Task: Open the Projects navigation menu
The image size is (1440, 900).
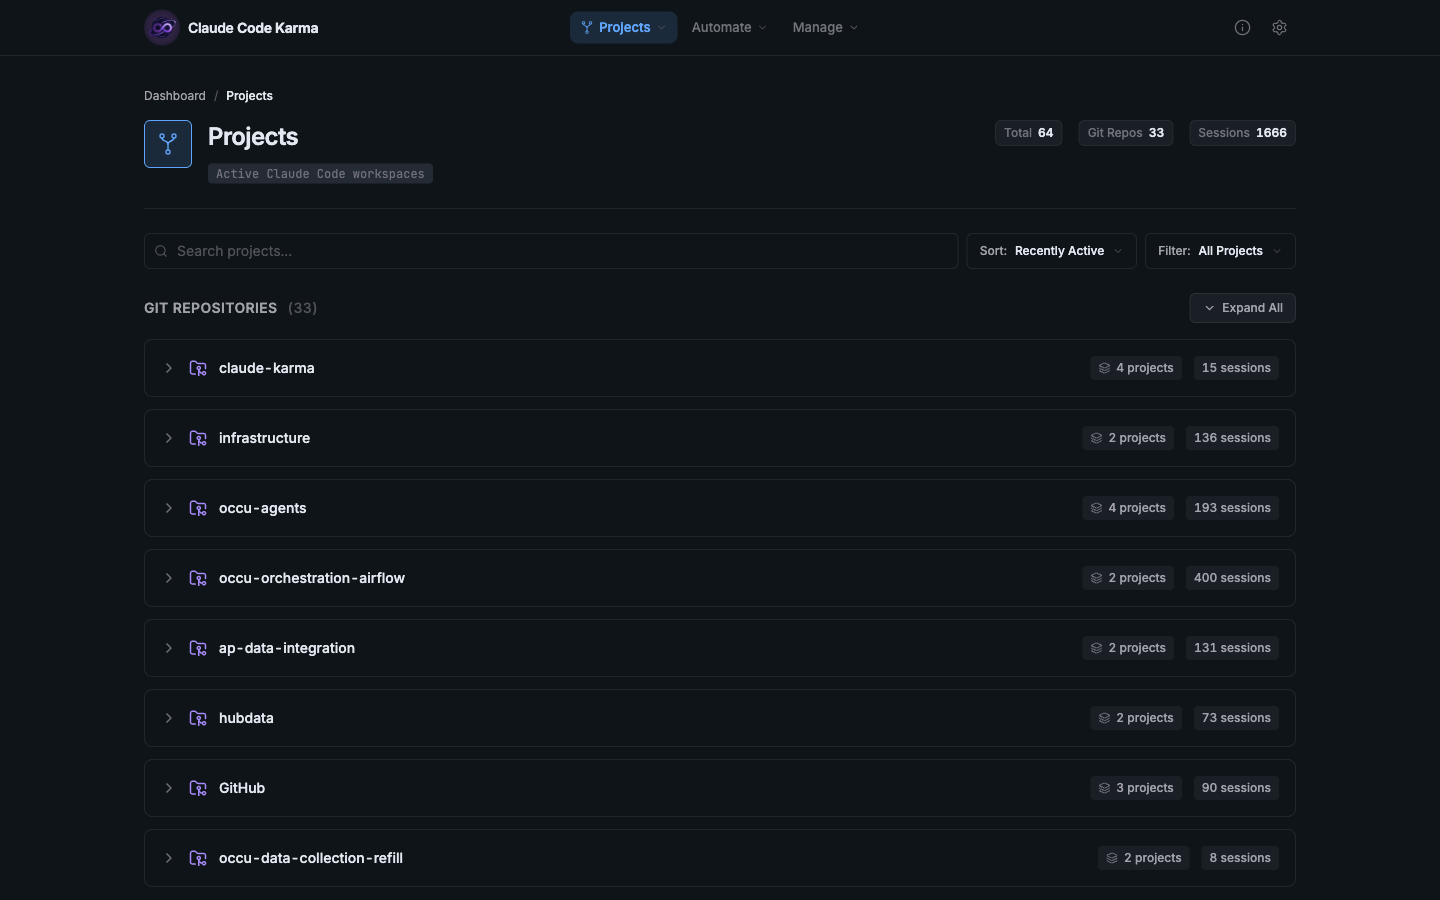Action: (623, 28)
